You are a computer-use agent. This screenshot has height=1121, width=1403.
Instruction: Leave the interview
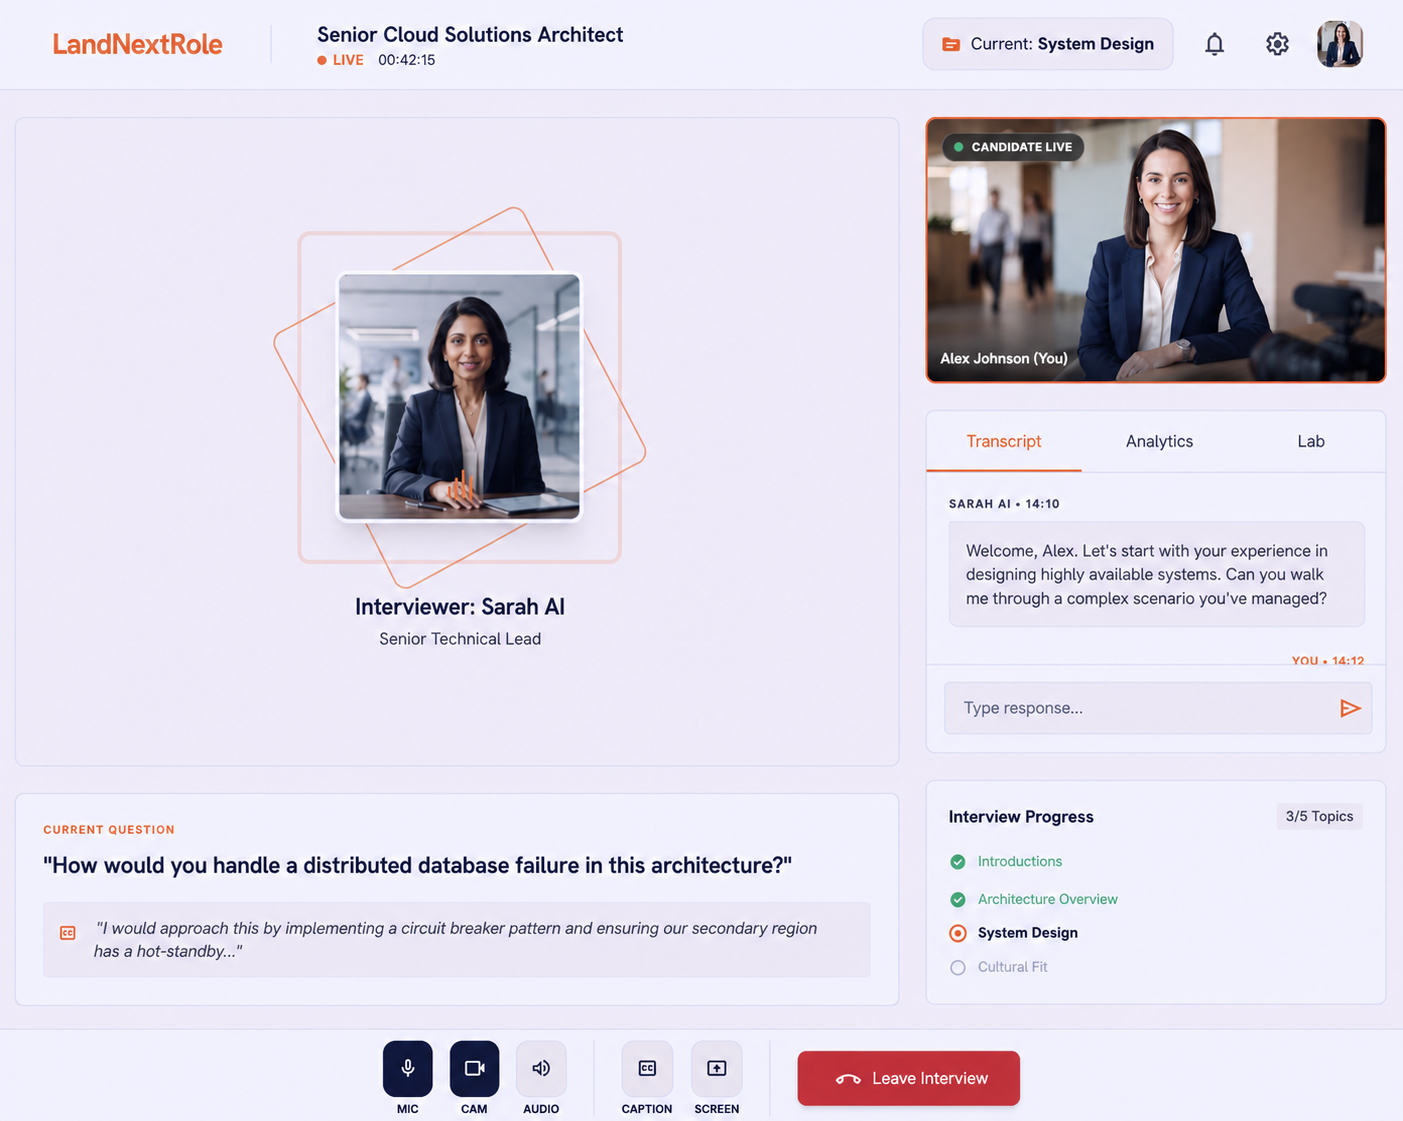[909, 1078]
